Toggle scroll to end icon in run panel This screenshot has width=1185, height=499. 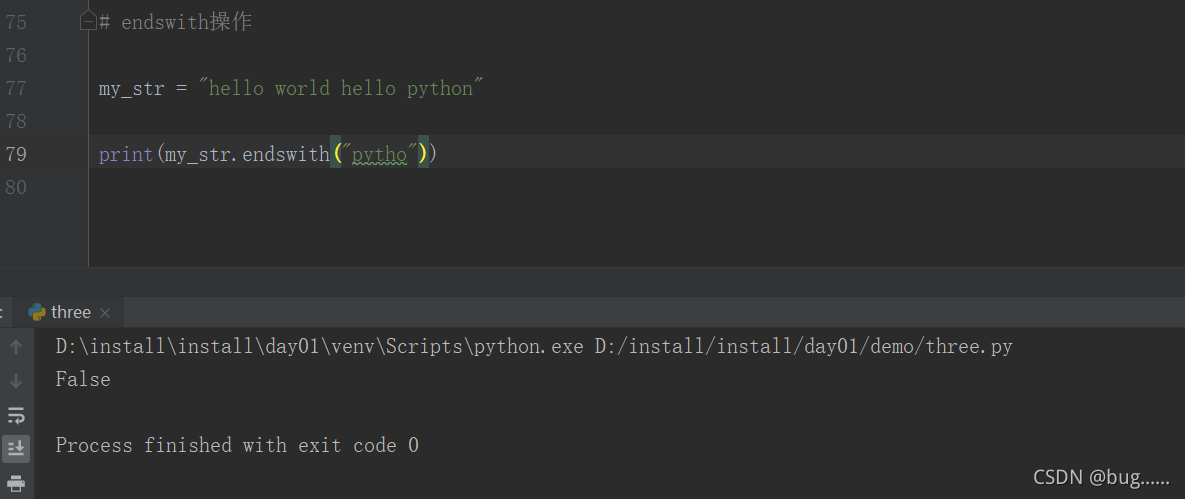(x=16, y=448)
